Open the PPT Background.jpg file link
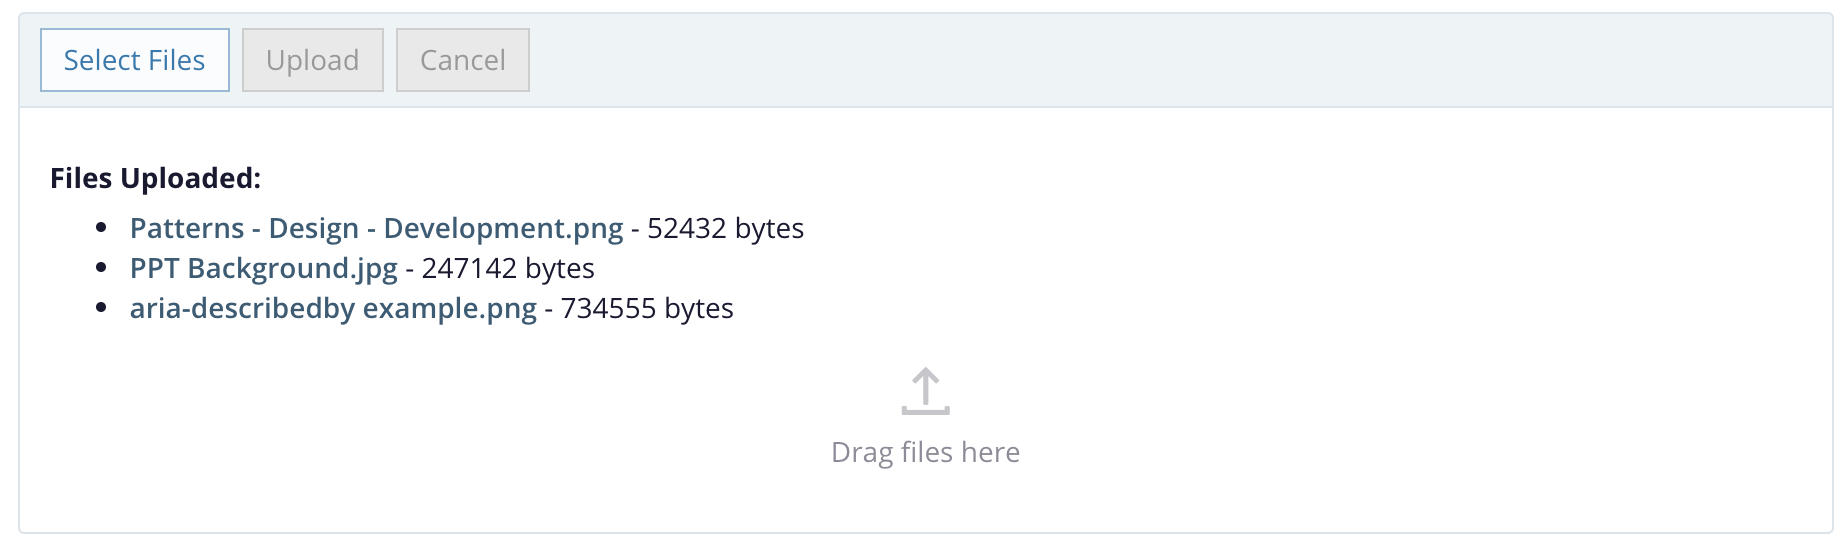This screenshot has width=1848, height=546. pyautogui.click(x=263, y=269)
